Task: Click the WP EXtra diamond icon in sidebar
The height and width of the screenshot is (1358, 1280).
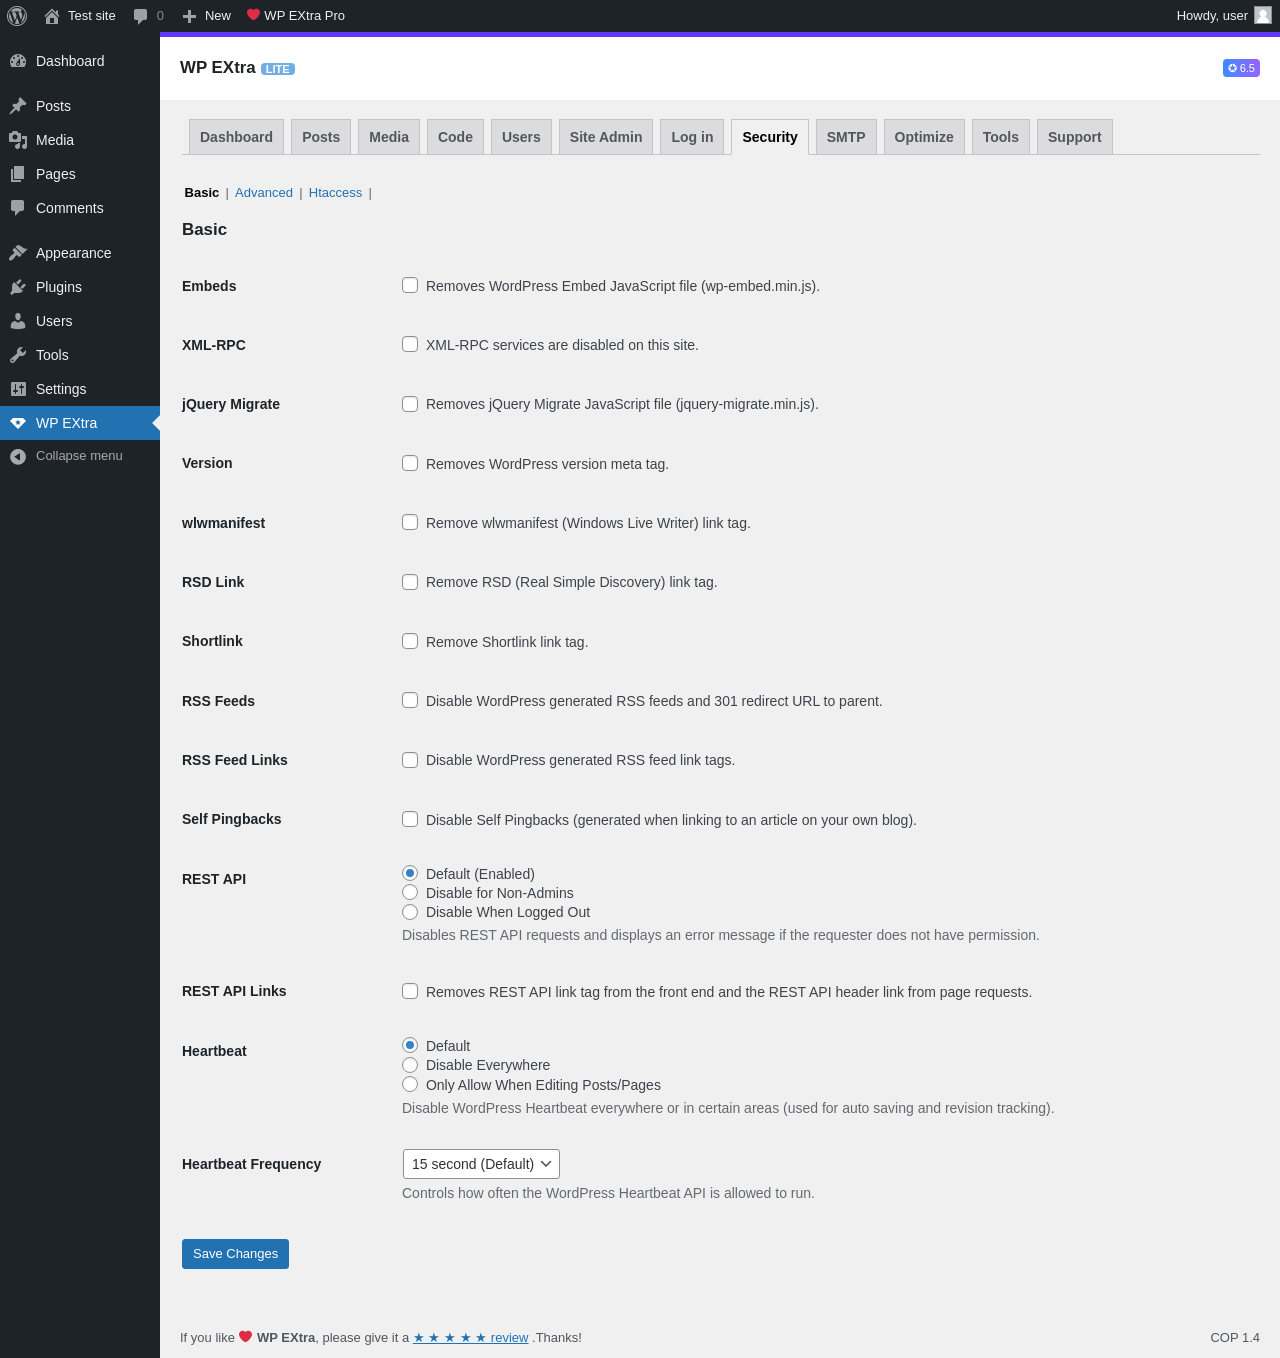Action: 18,423
